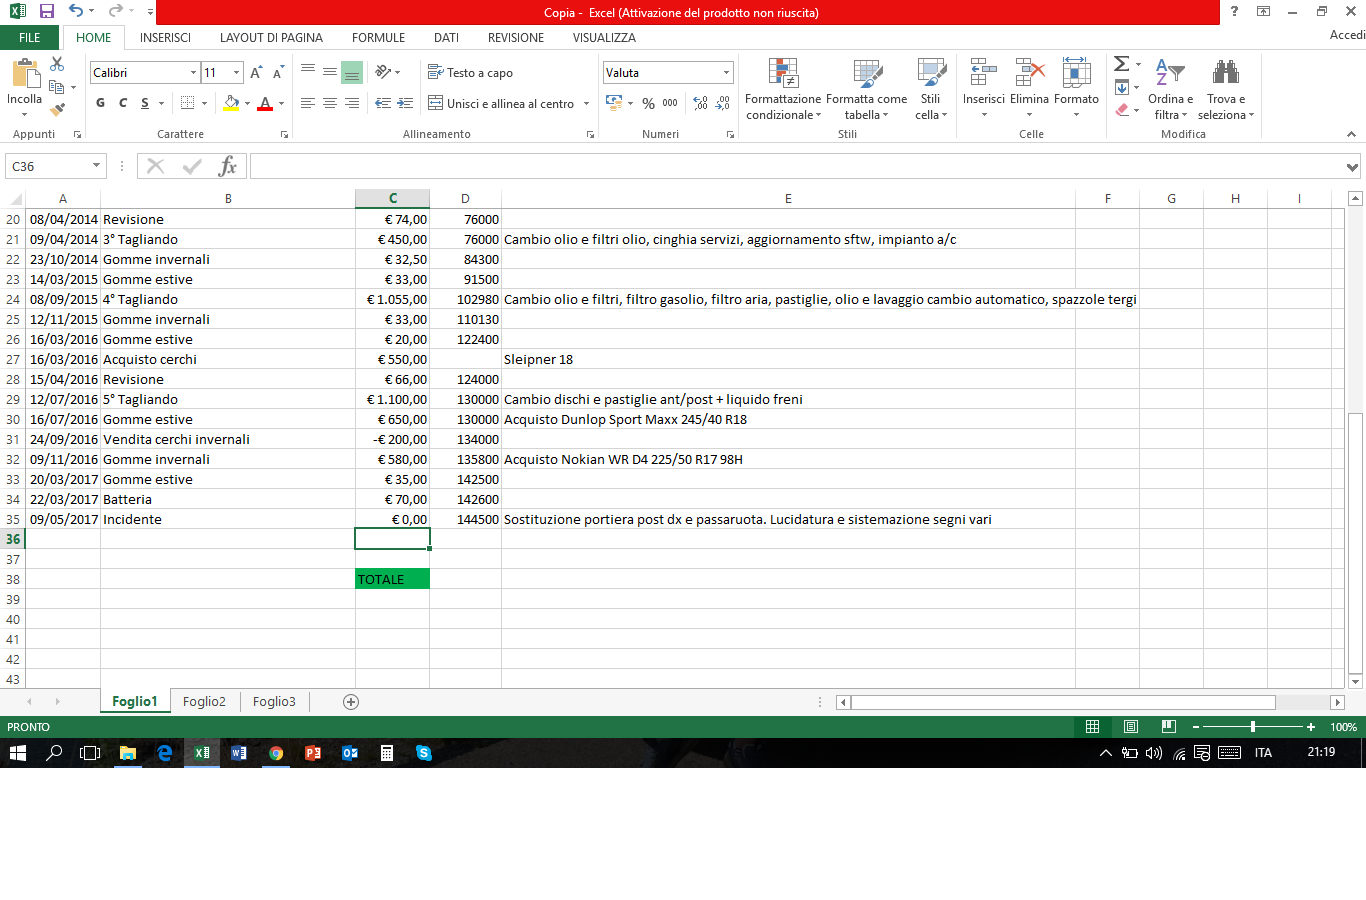The height and width of the screenshot is (900, 1366).
Task: Select the Format Painter brush
Action: click(57, 109)
